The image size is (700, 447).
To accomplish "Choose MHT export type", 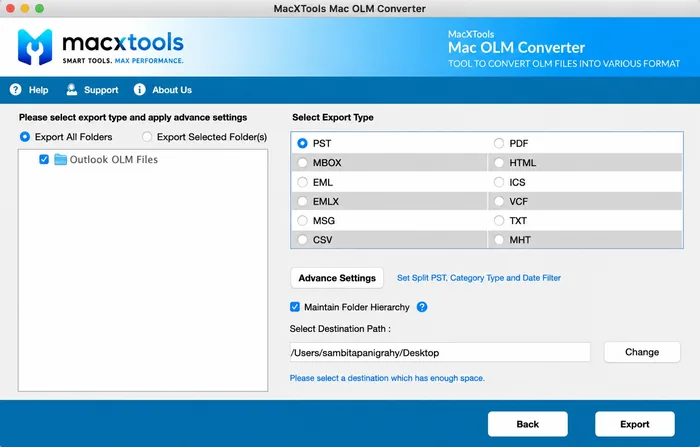I will point(499,240).
